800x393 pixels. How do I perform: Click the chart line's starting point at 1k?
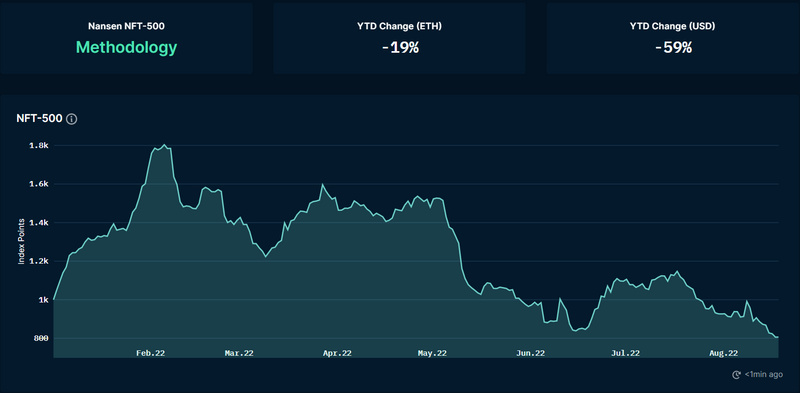54,299
